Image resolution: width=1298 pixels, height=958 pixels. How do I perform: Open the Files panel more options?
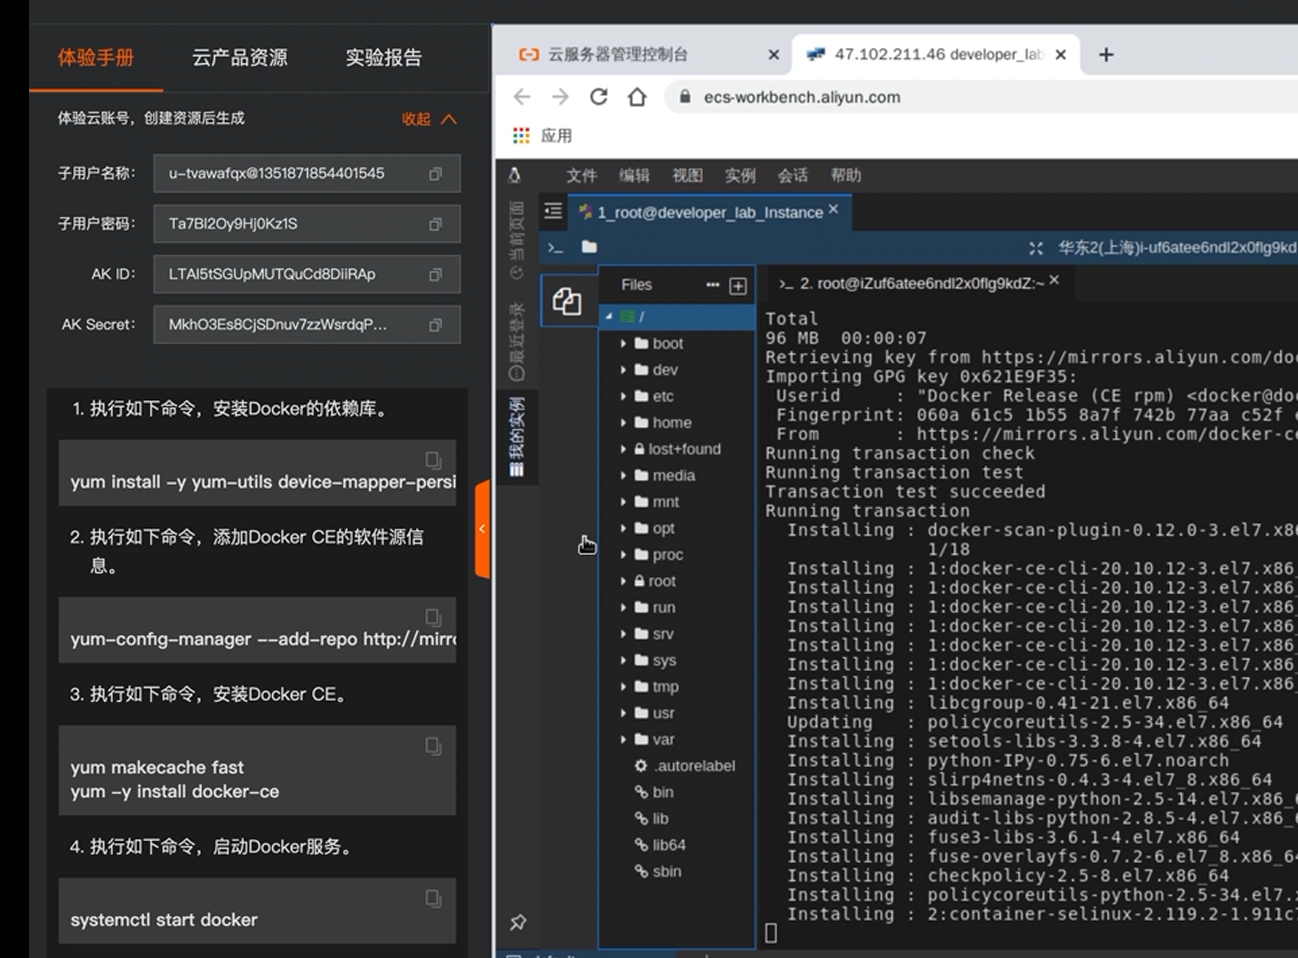(x=712, y=285)
